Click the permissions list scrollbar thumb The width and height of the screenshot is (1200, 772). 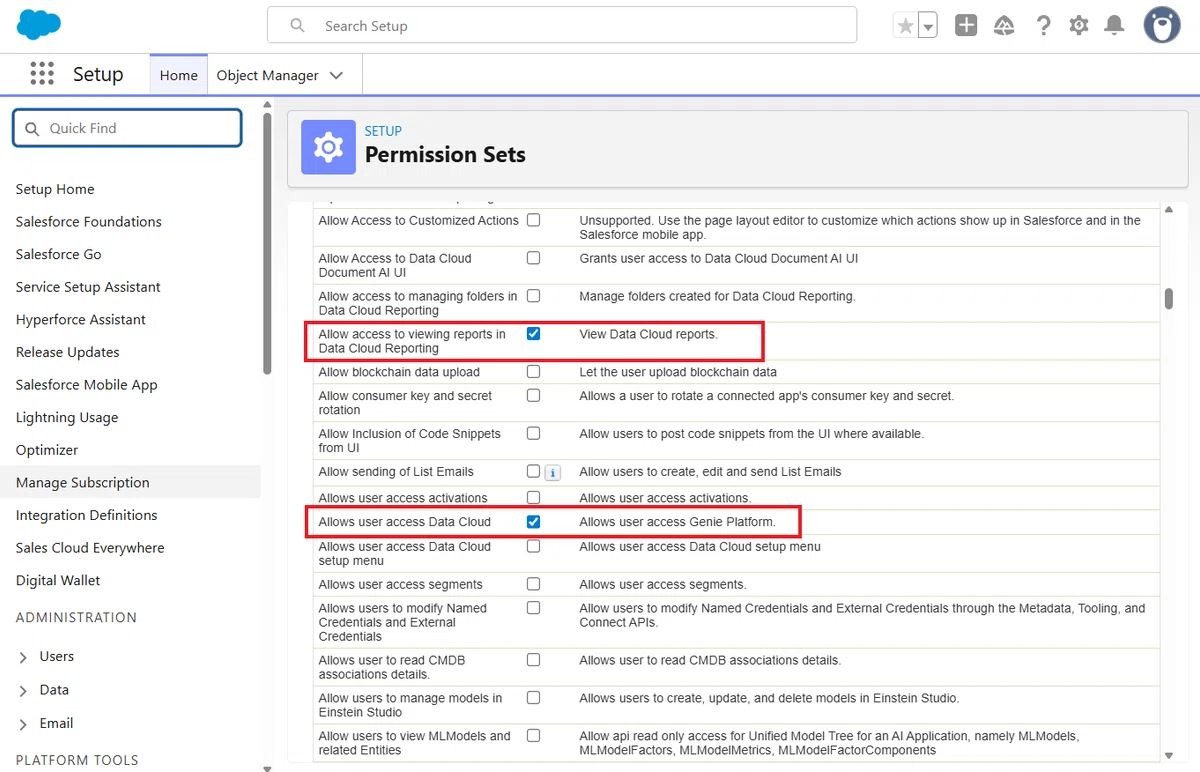pos(1168,299)
